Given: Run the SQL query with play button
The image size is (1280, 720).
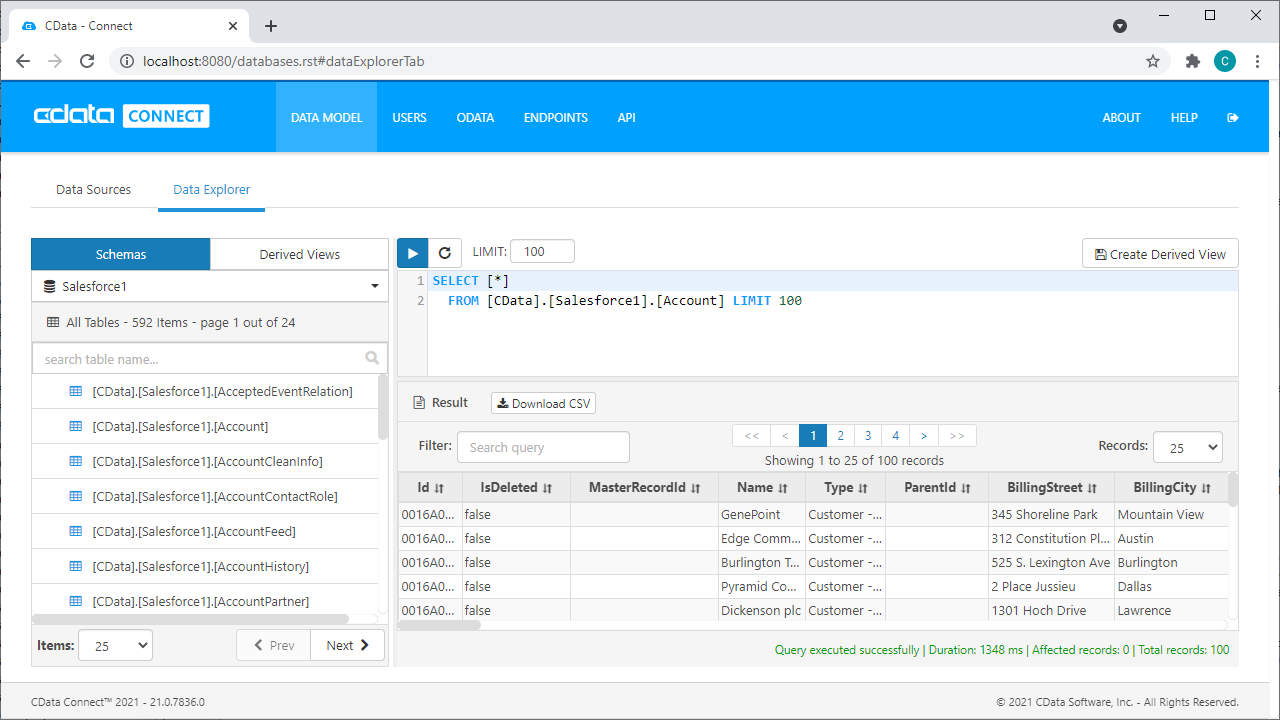Looking at the screenshot, I should coord(413,254).
